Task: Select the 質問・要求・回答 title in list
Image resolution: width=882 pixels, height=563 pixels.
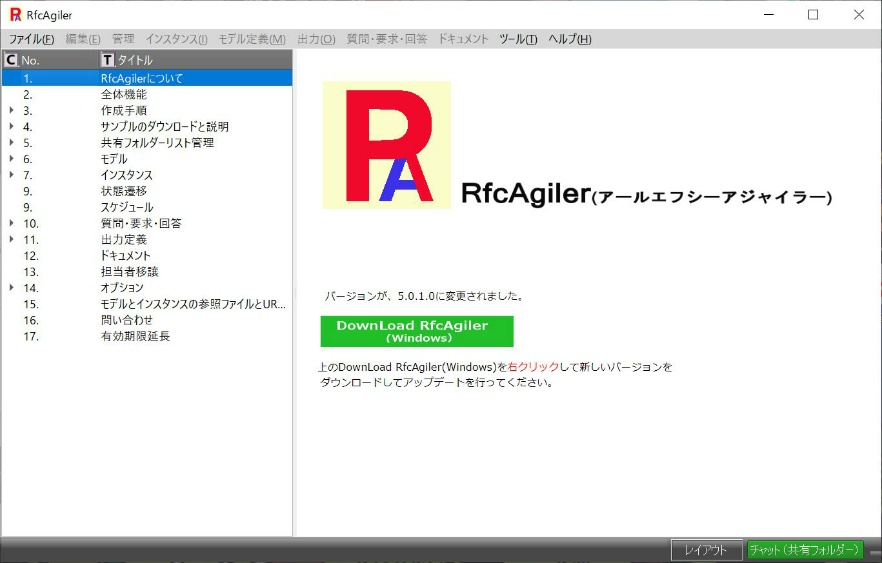Action: (141, 223)
